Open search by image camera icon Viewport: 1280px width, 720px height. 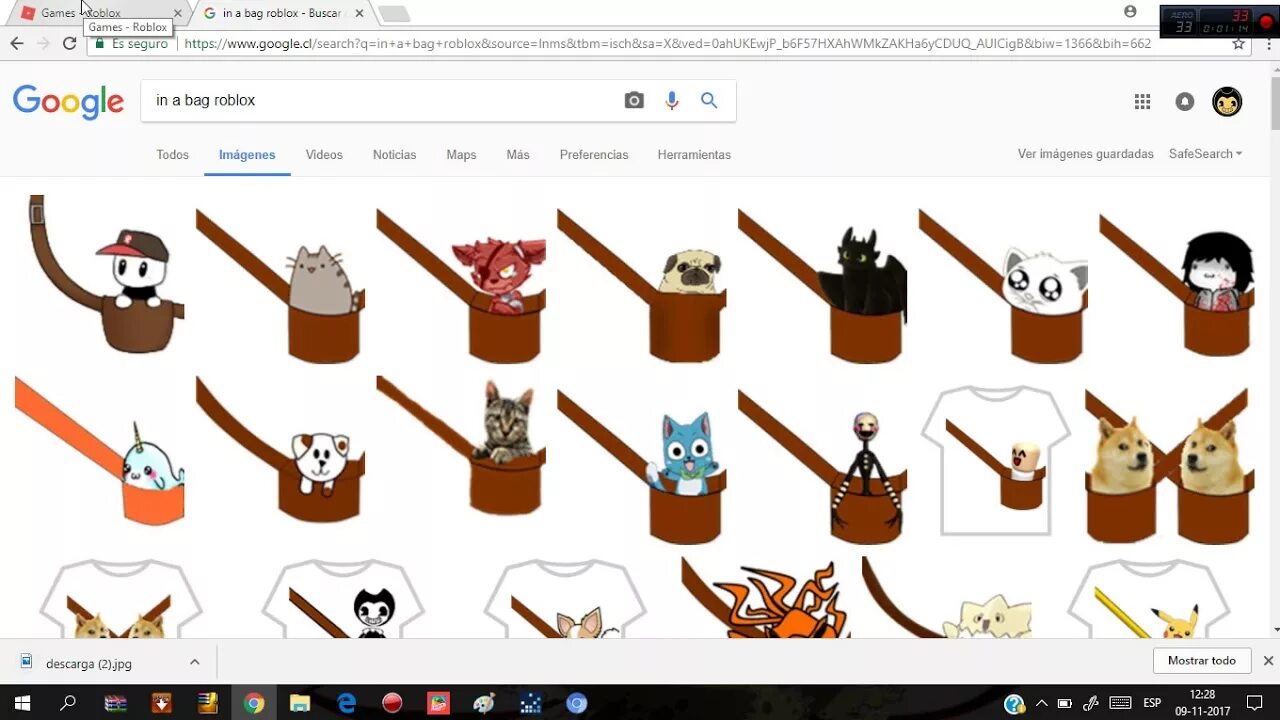(634, 100)
